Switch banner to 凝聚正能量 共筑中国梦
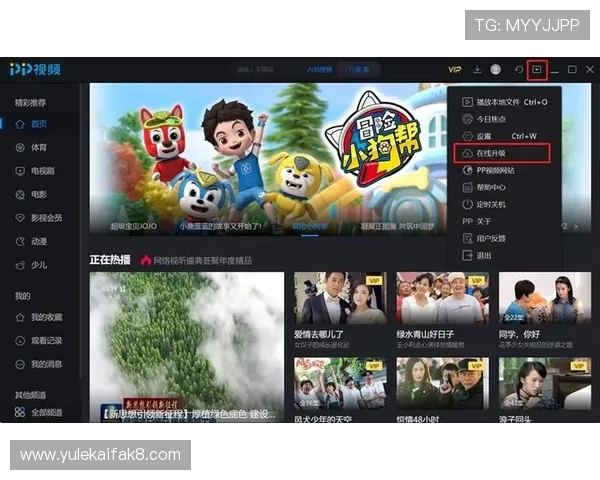The width and height of the screenshot is (600, 480). (x=398, y=226)
